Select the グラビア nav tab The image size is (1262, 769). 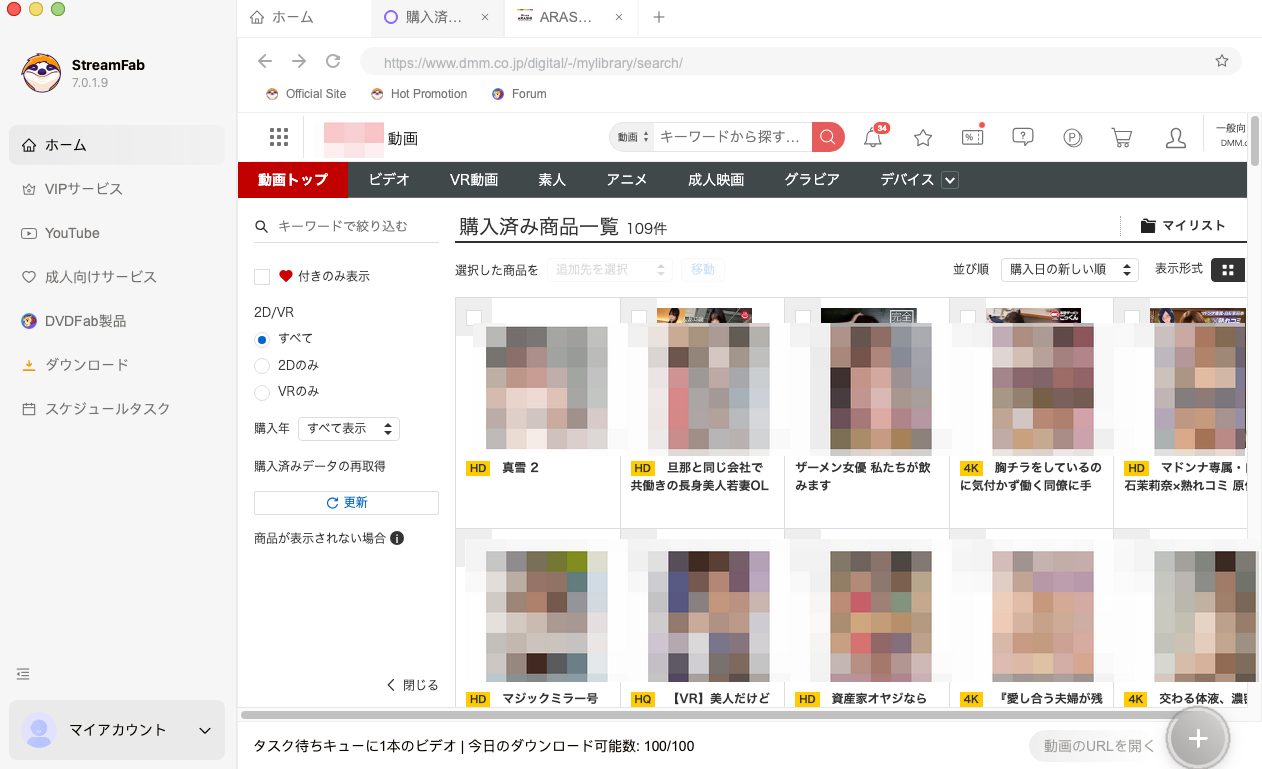point(812,180)
